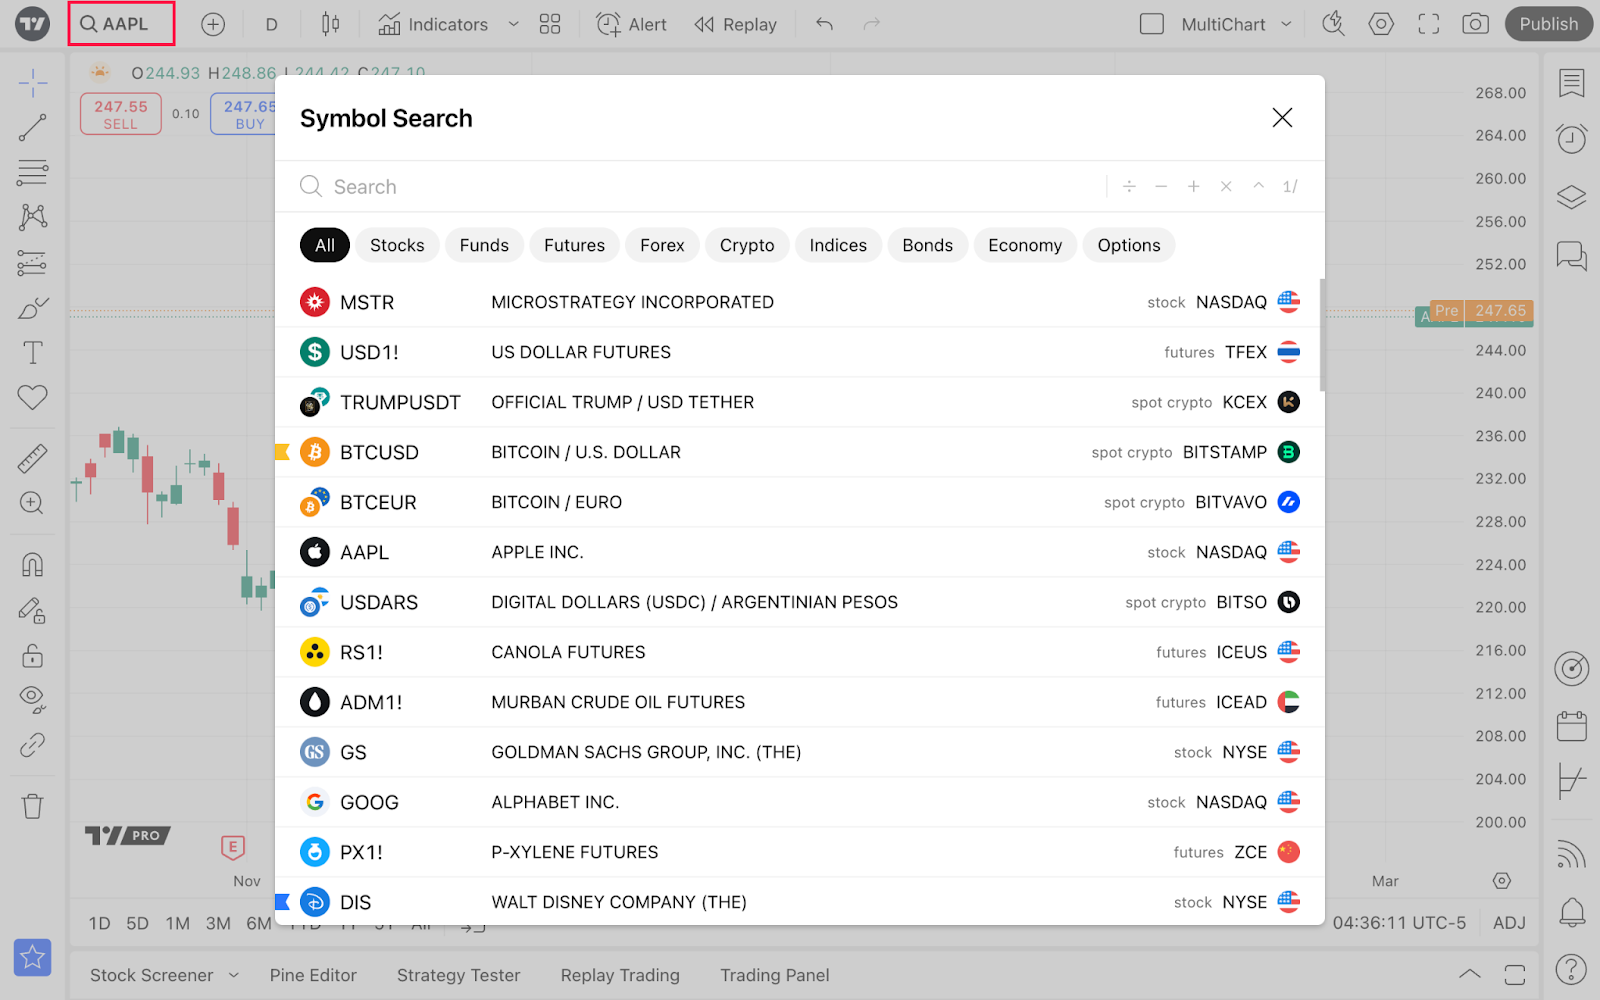
Task: Open the Strategy Tester tab
Action: [458, 975]
